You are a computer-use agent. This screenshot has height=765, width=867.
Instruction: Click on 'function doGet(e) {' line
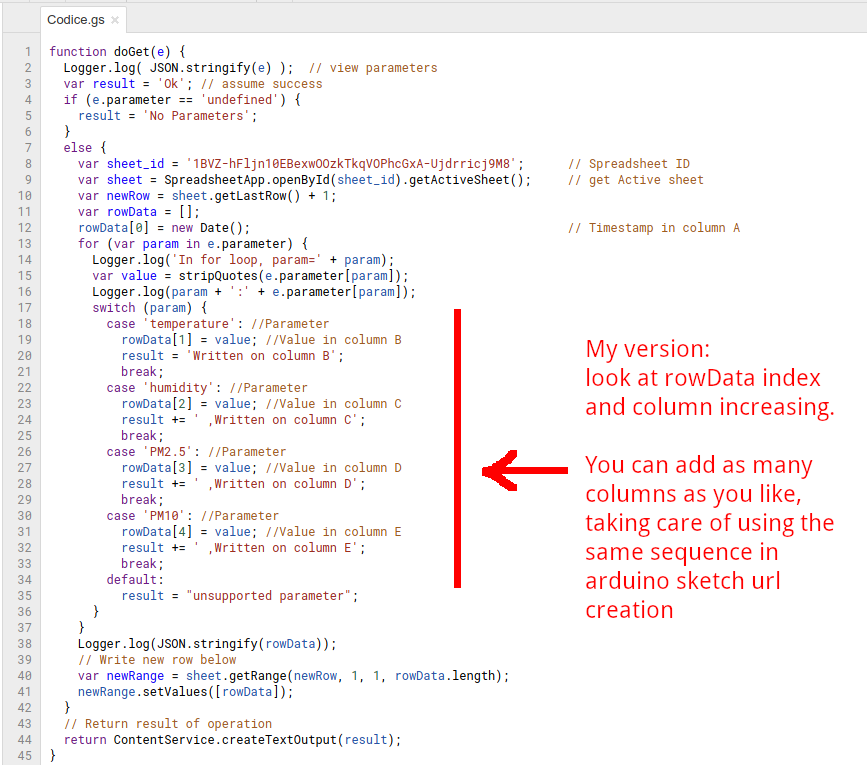coord(117,52)
